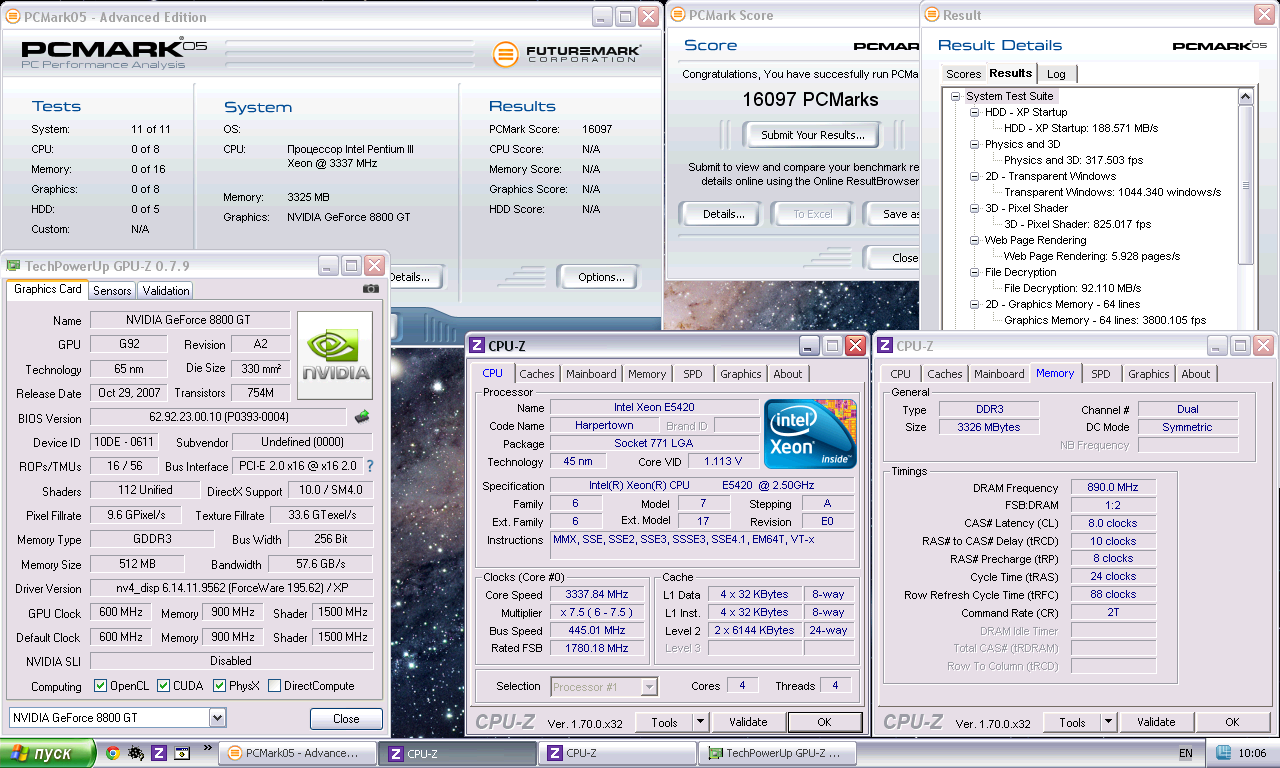The width and height of the screenshot is (1280, 768).
Task: Collapse the System Test Suite tree node
Action: [955, 96]
